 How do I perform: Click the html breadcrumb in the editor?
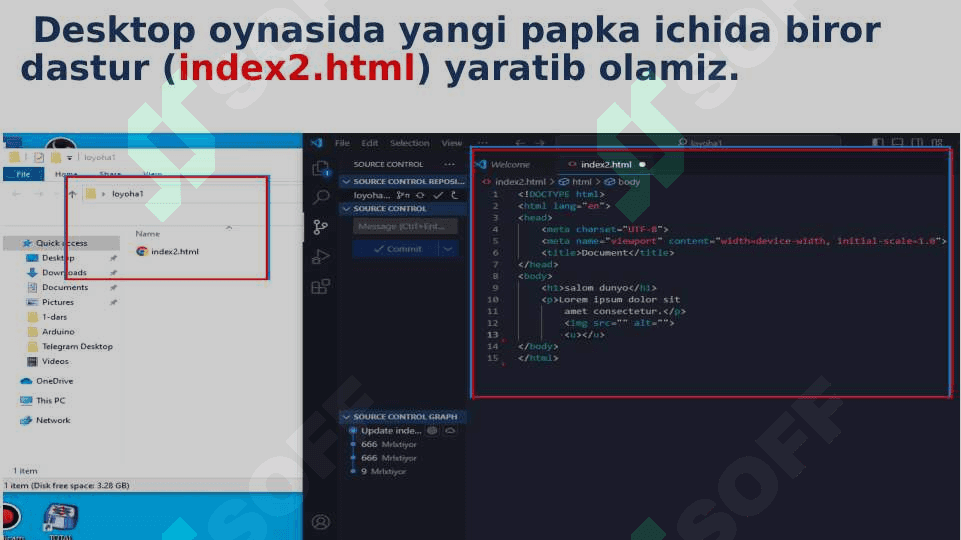tap(575, 181)
